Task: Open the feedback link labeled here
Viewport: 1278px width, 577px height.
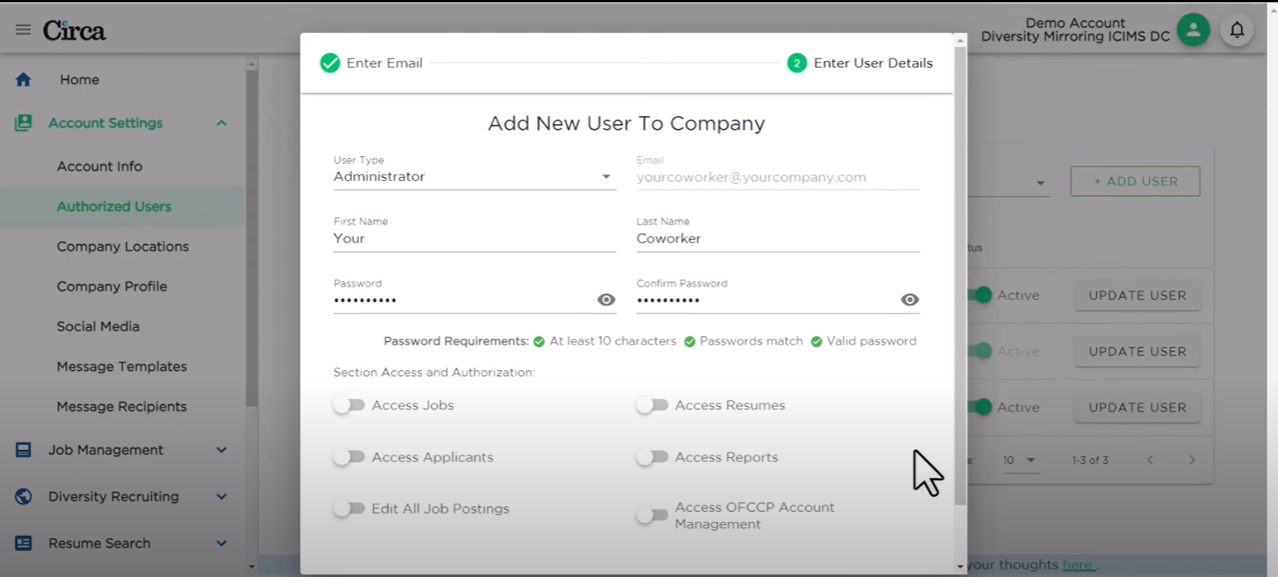Action: [x=1078, y=564]
